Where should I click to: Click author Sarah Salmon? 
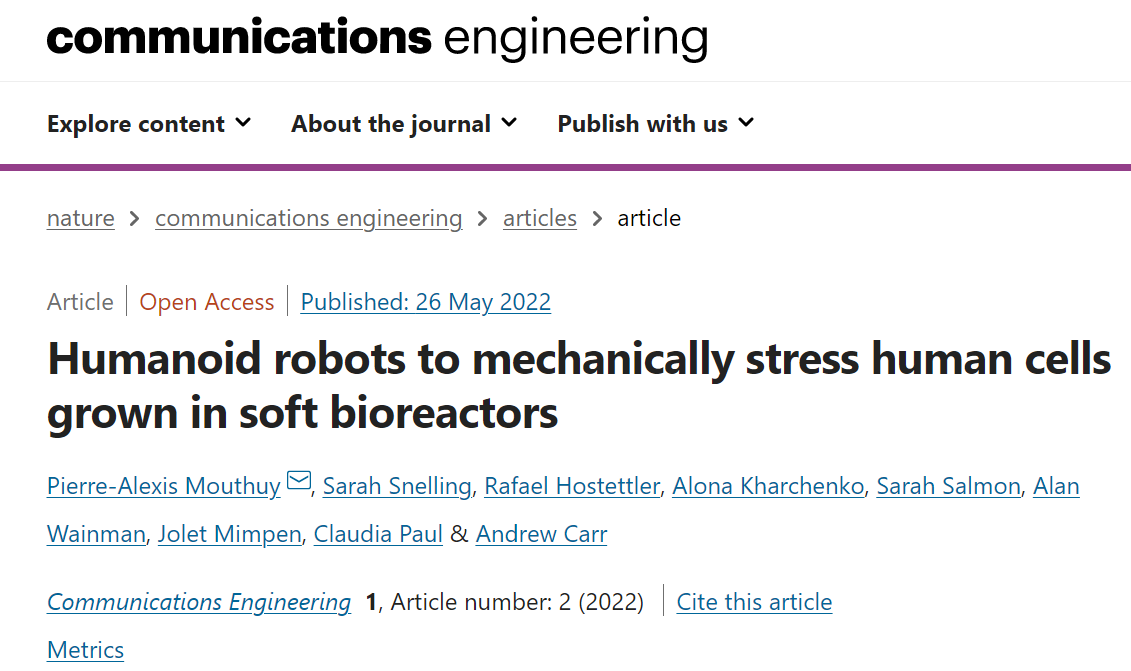[x=949, y=486]
